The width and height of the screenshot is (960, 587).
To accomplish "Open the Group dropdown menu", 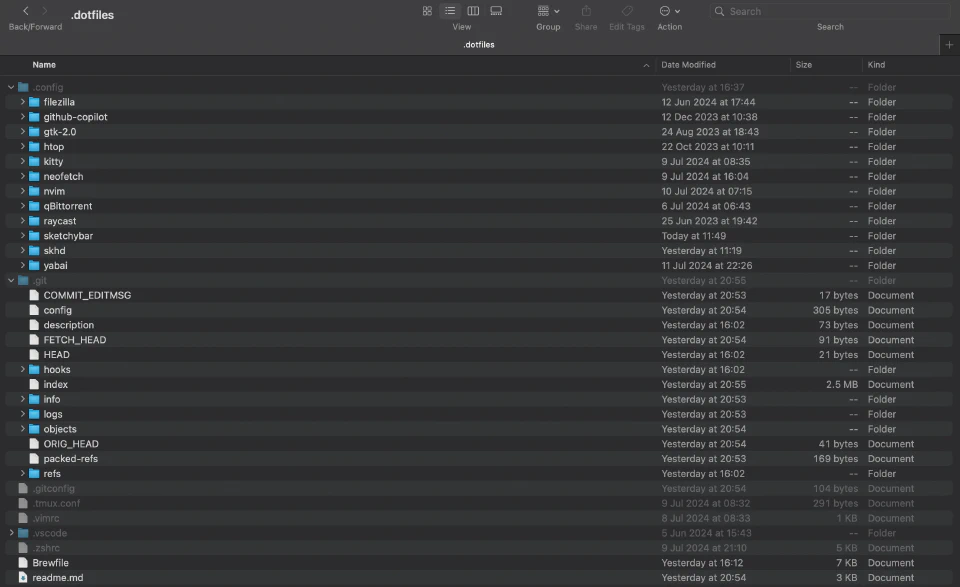I will 548,11.
